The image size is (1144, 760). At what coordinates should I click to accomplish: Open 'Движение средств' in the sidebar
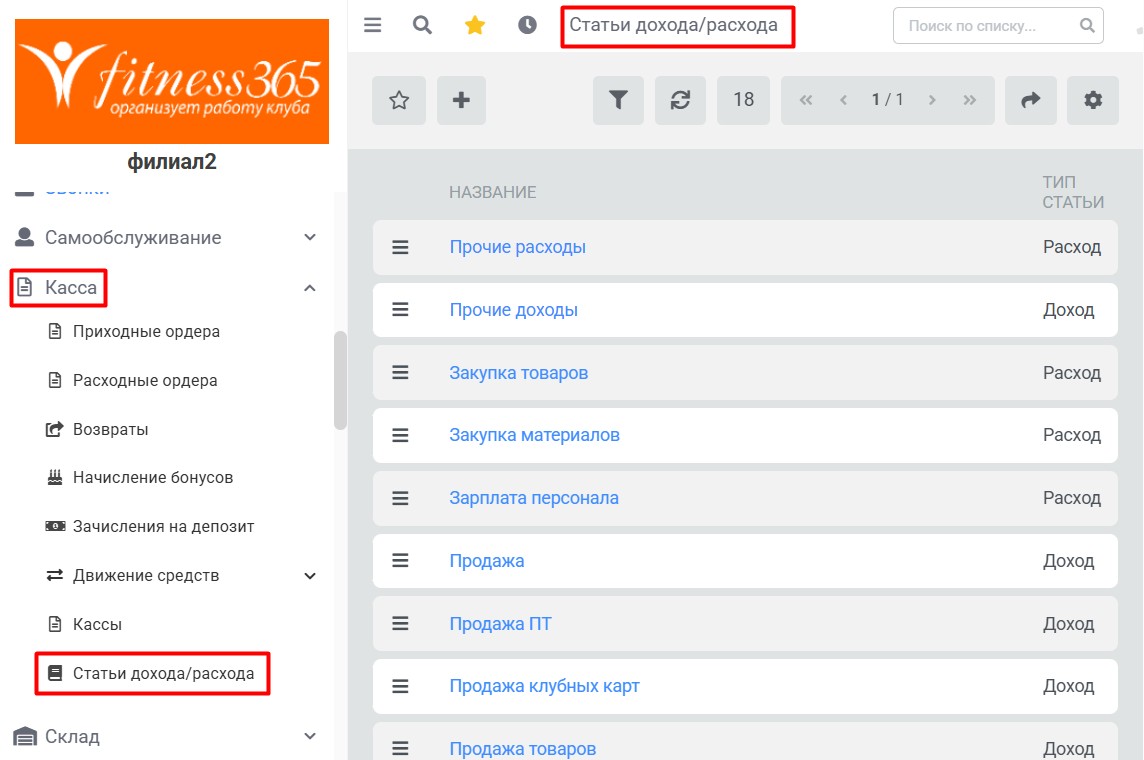(146, 575)
